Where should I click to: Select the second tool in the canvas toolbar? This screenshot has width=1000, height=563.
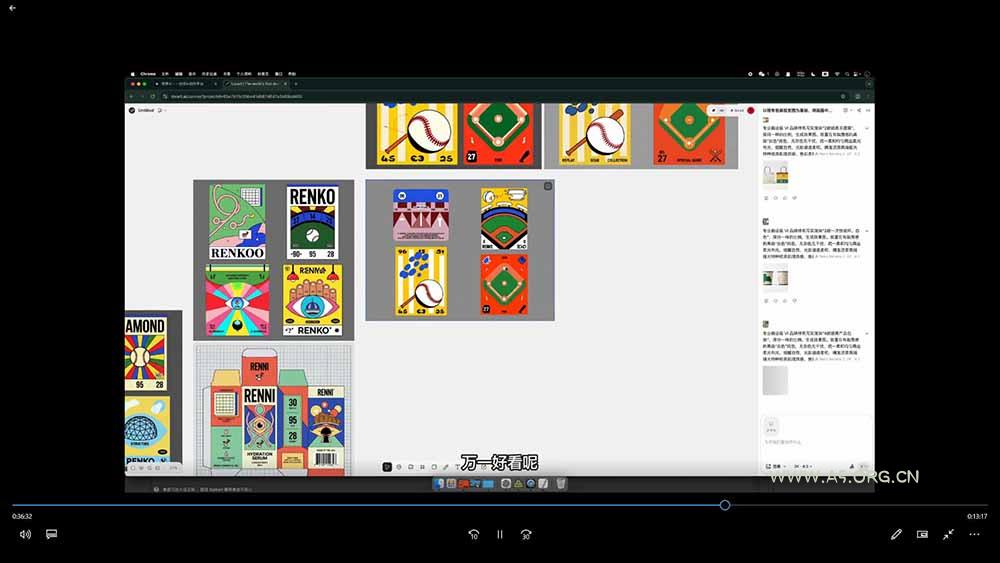pos(399,467)
